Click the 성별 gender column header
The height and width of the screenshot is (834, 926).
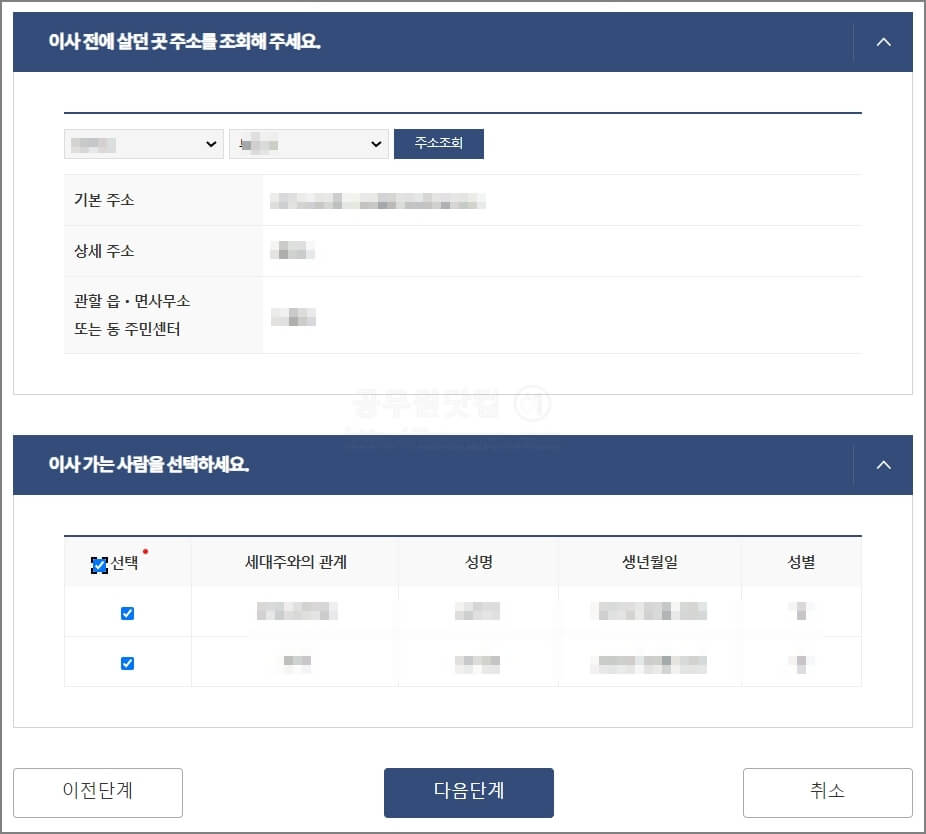tap(800, 561)
